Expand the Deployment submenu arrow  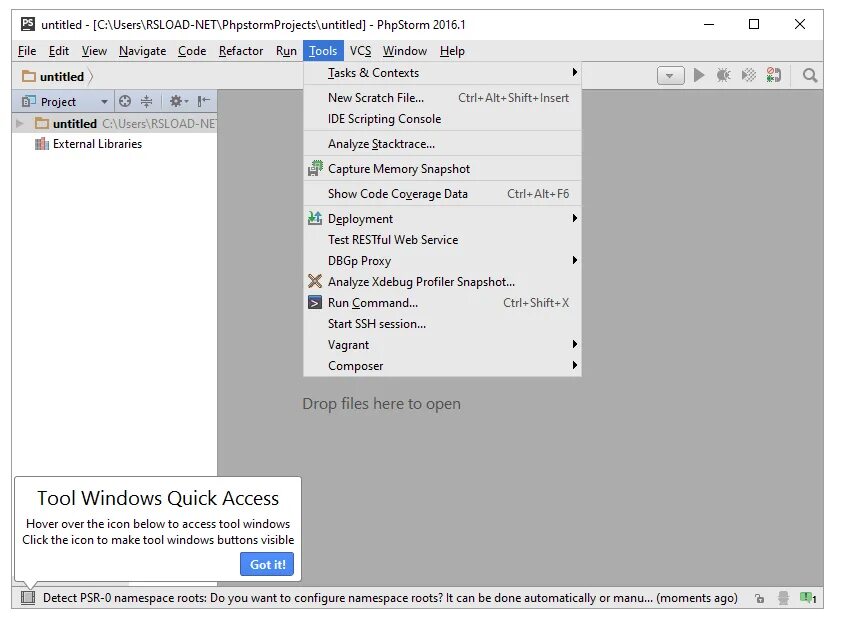point(575,218)
